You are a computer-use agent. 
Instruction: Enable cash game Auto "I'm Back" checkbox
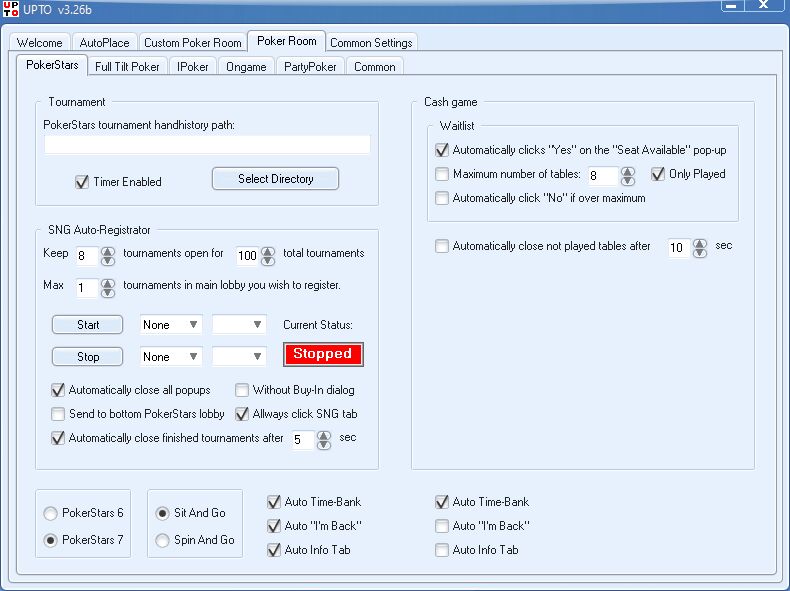click(442, 526)
